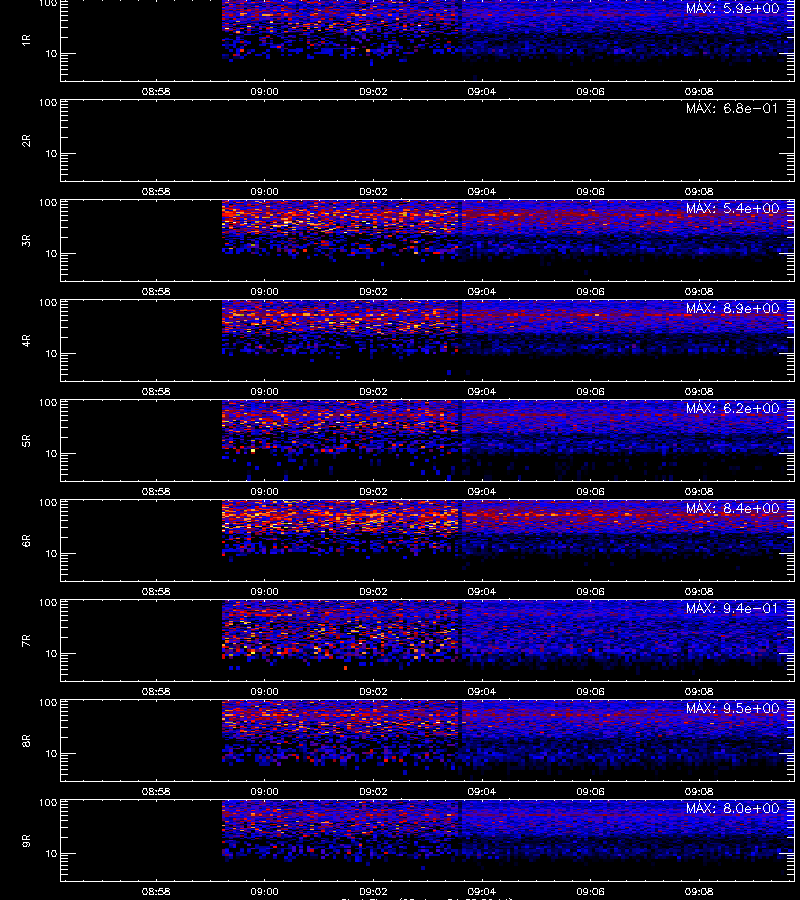Click the 10 y-axis label of panel 1R
This screenshot has width=800, height=900.
tap(51, 54)
